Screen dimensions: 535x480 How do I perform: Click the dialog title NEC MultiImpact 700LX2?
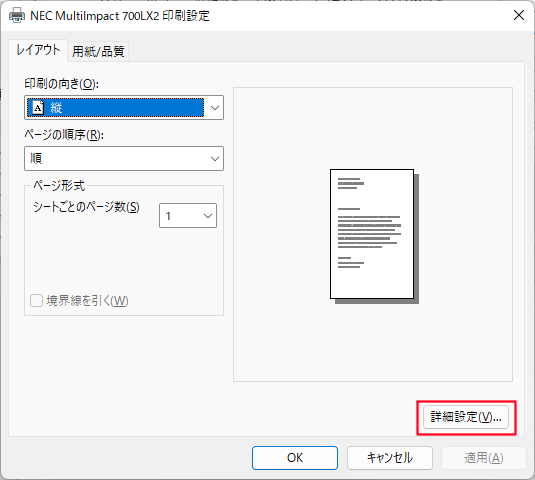tap(95, 16)
